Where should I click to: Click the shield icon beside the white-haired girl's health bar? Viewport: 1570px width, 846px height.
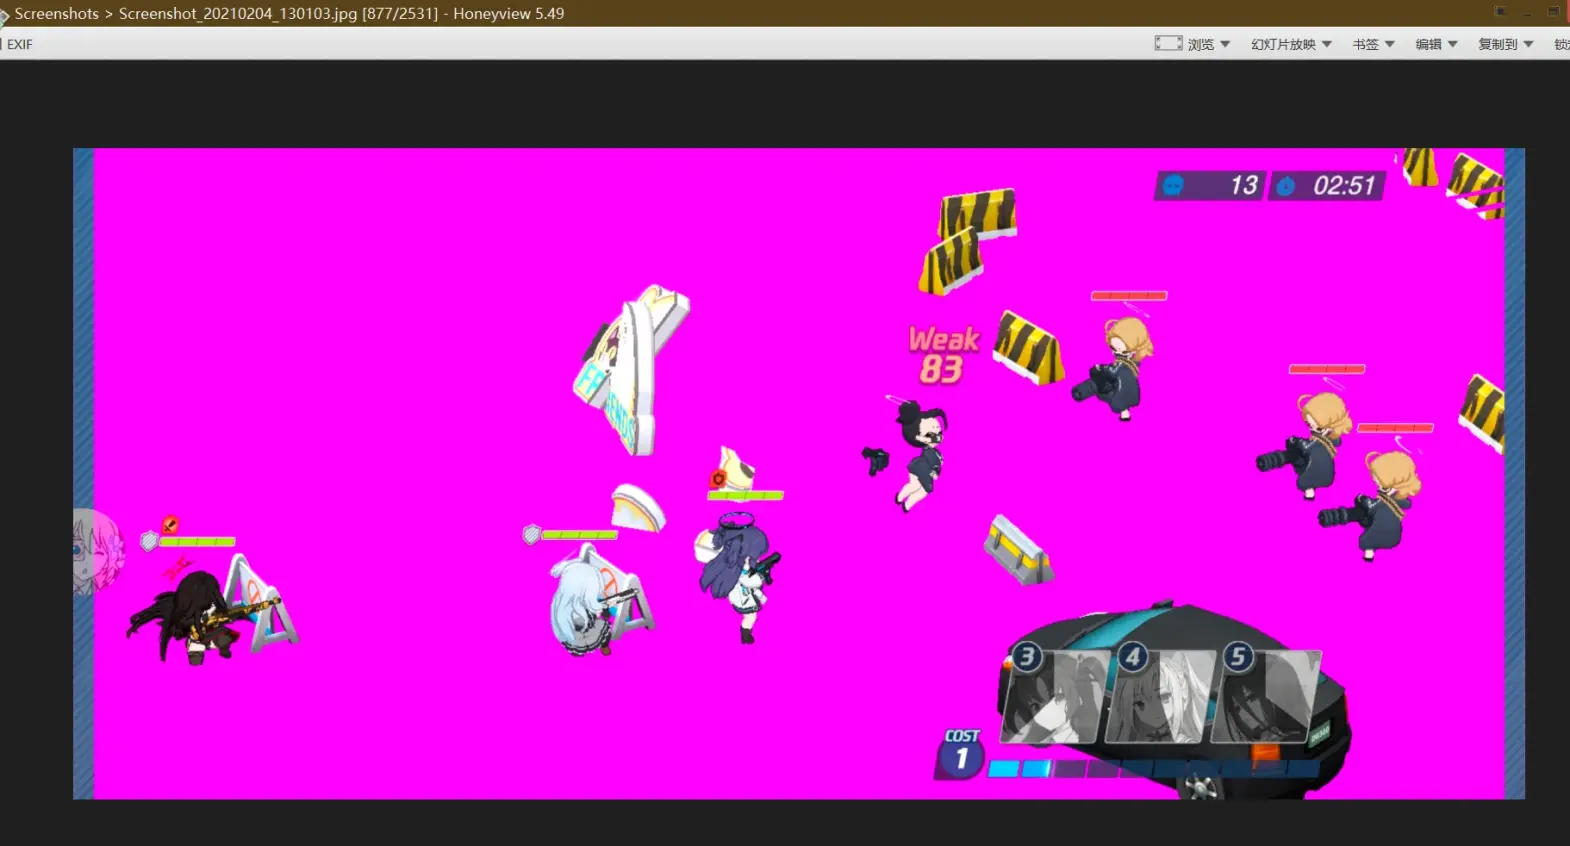(532, 535)
